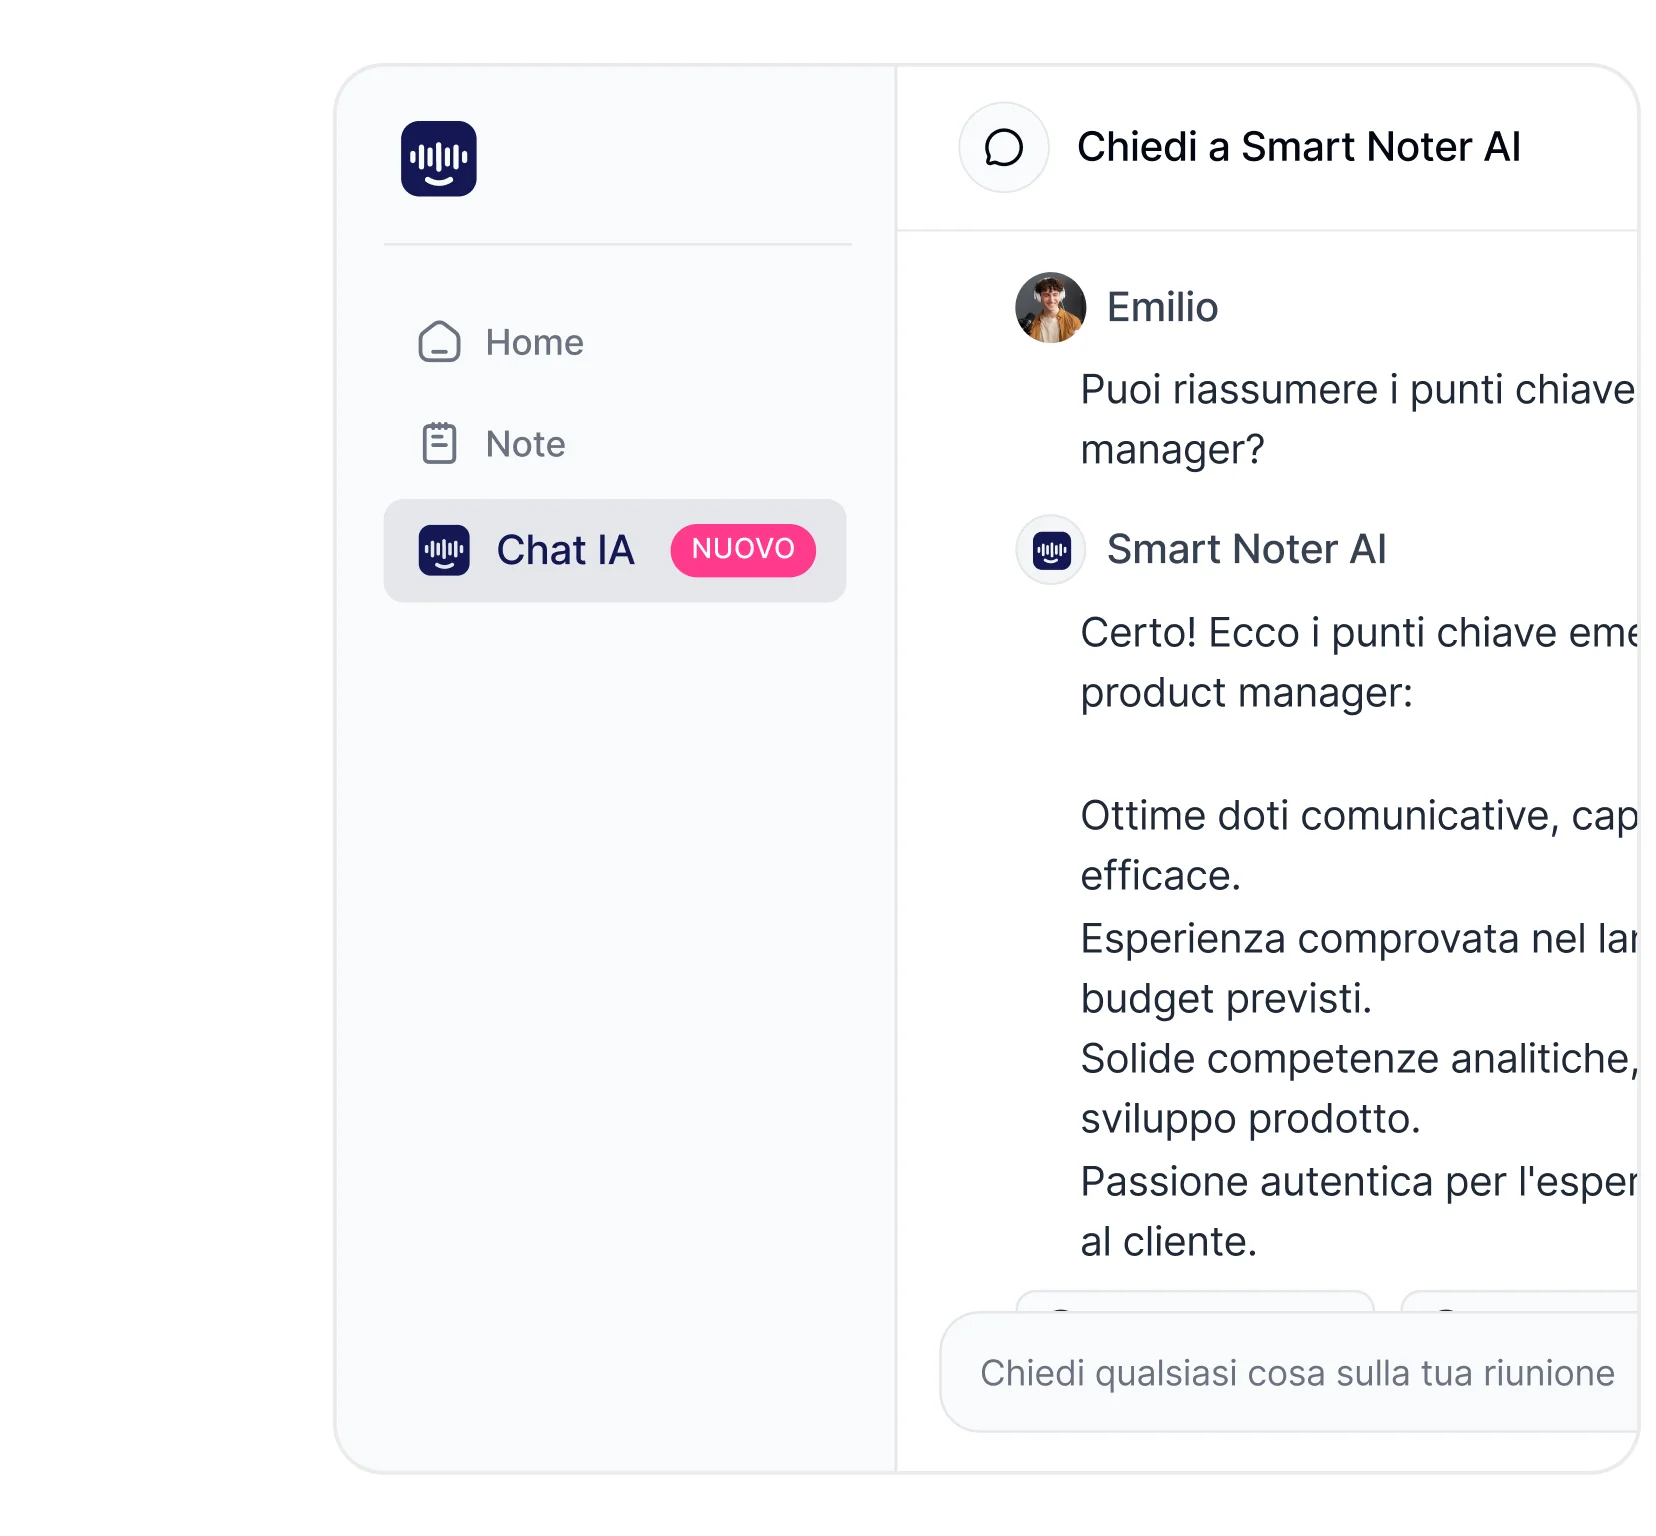Click the second suggestion chip above the input
The height and width of the screenshot is (1536, 1656).
click(1520, 1301)
